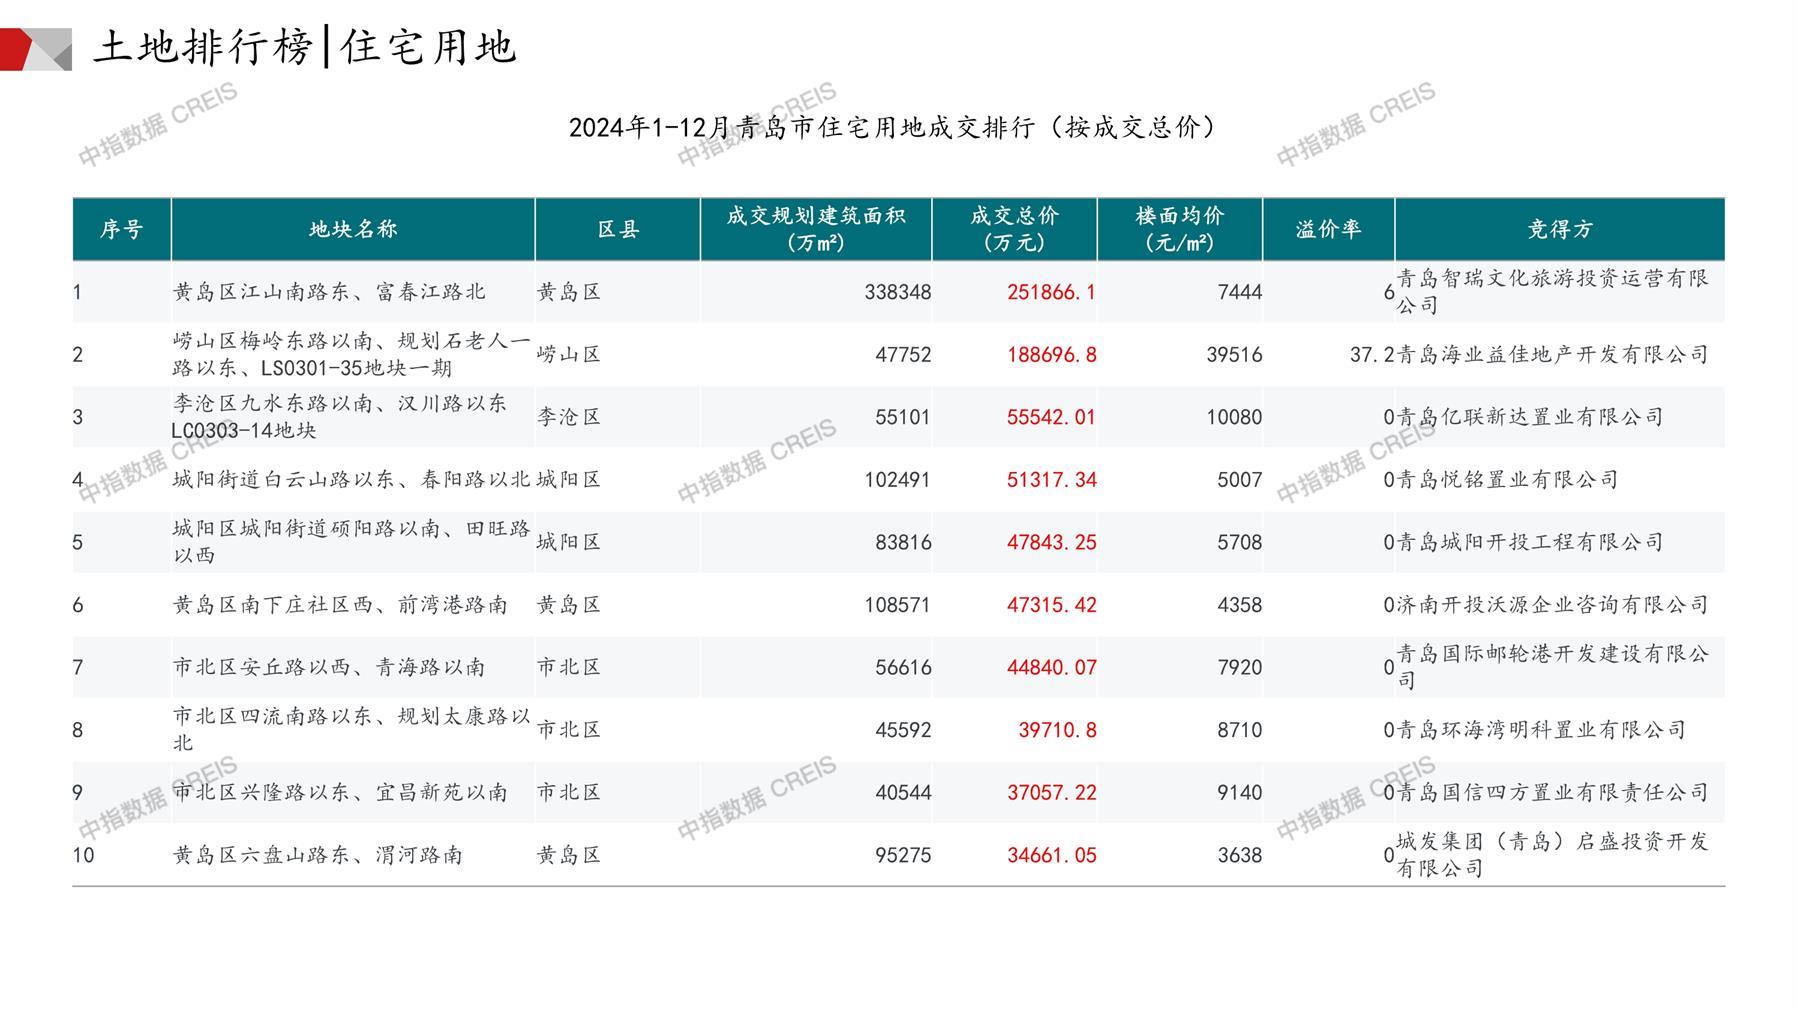
Task: Click the premium rate value 37.2
Action: pos(1371,355)
